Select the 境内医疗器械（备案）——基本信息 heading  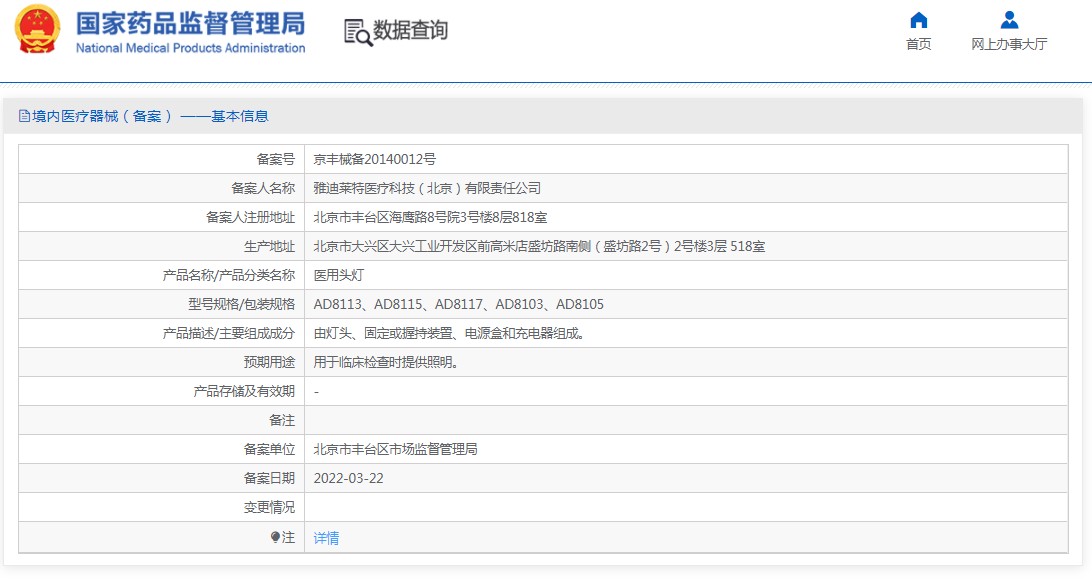tap(150, 116)
